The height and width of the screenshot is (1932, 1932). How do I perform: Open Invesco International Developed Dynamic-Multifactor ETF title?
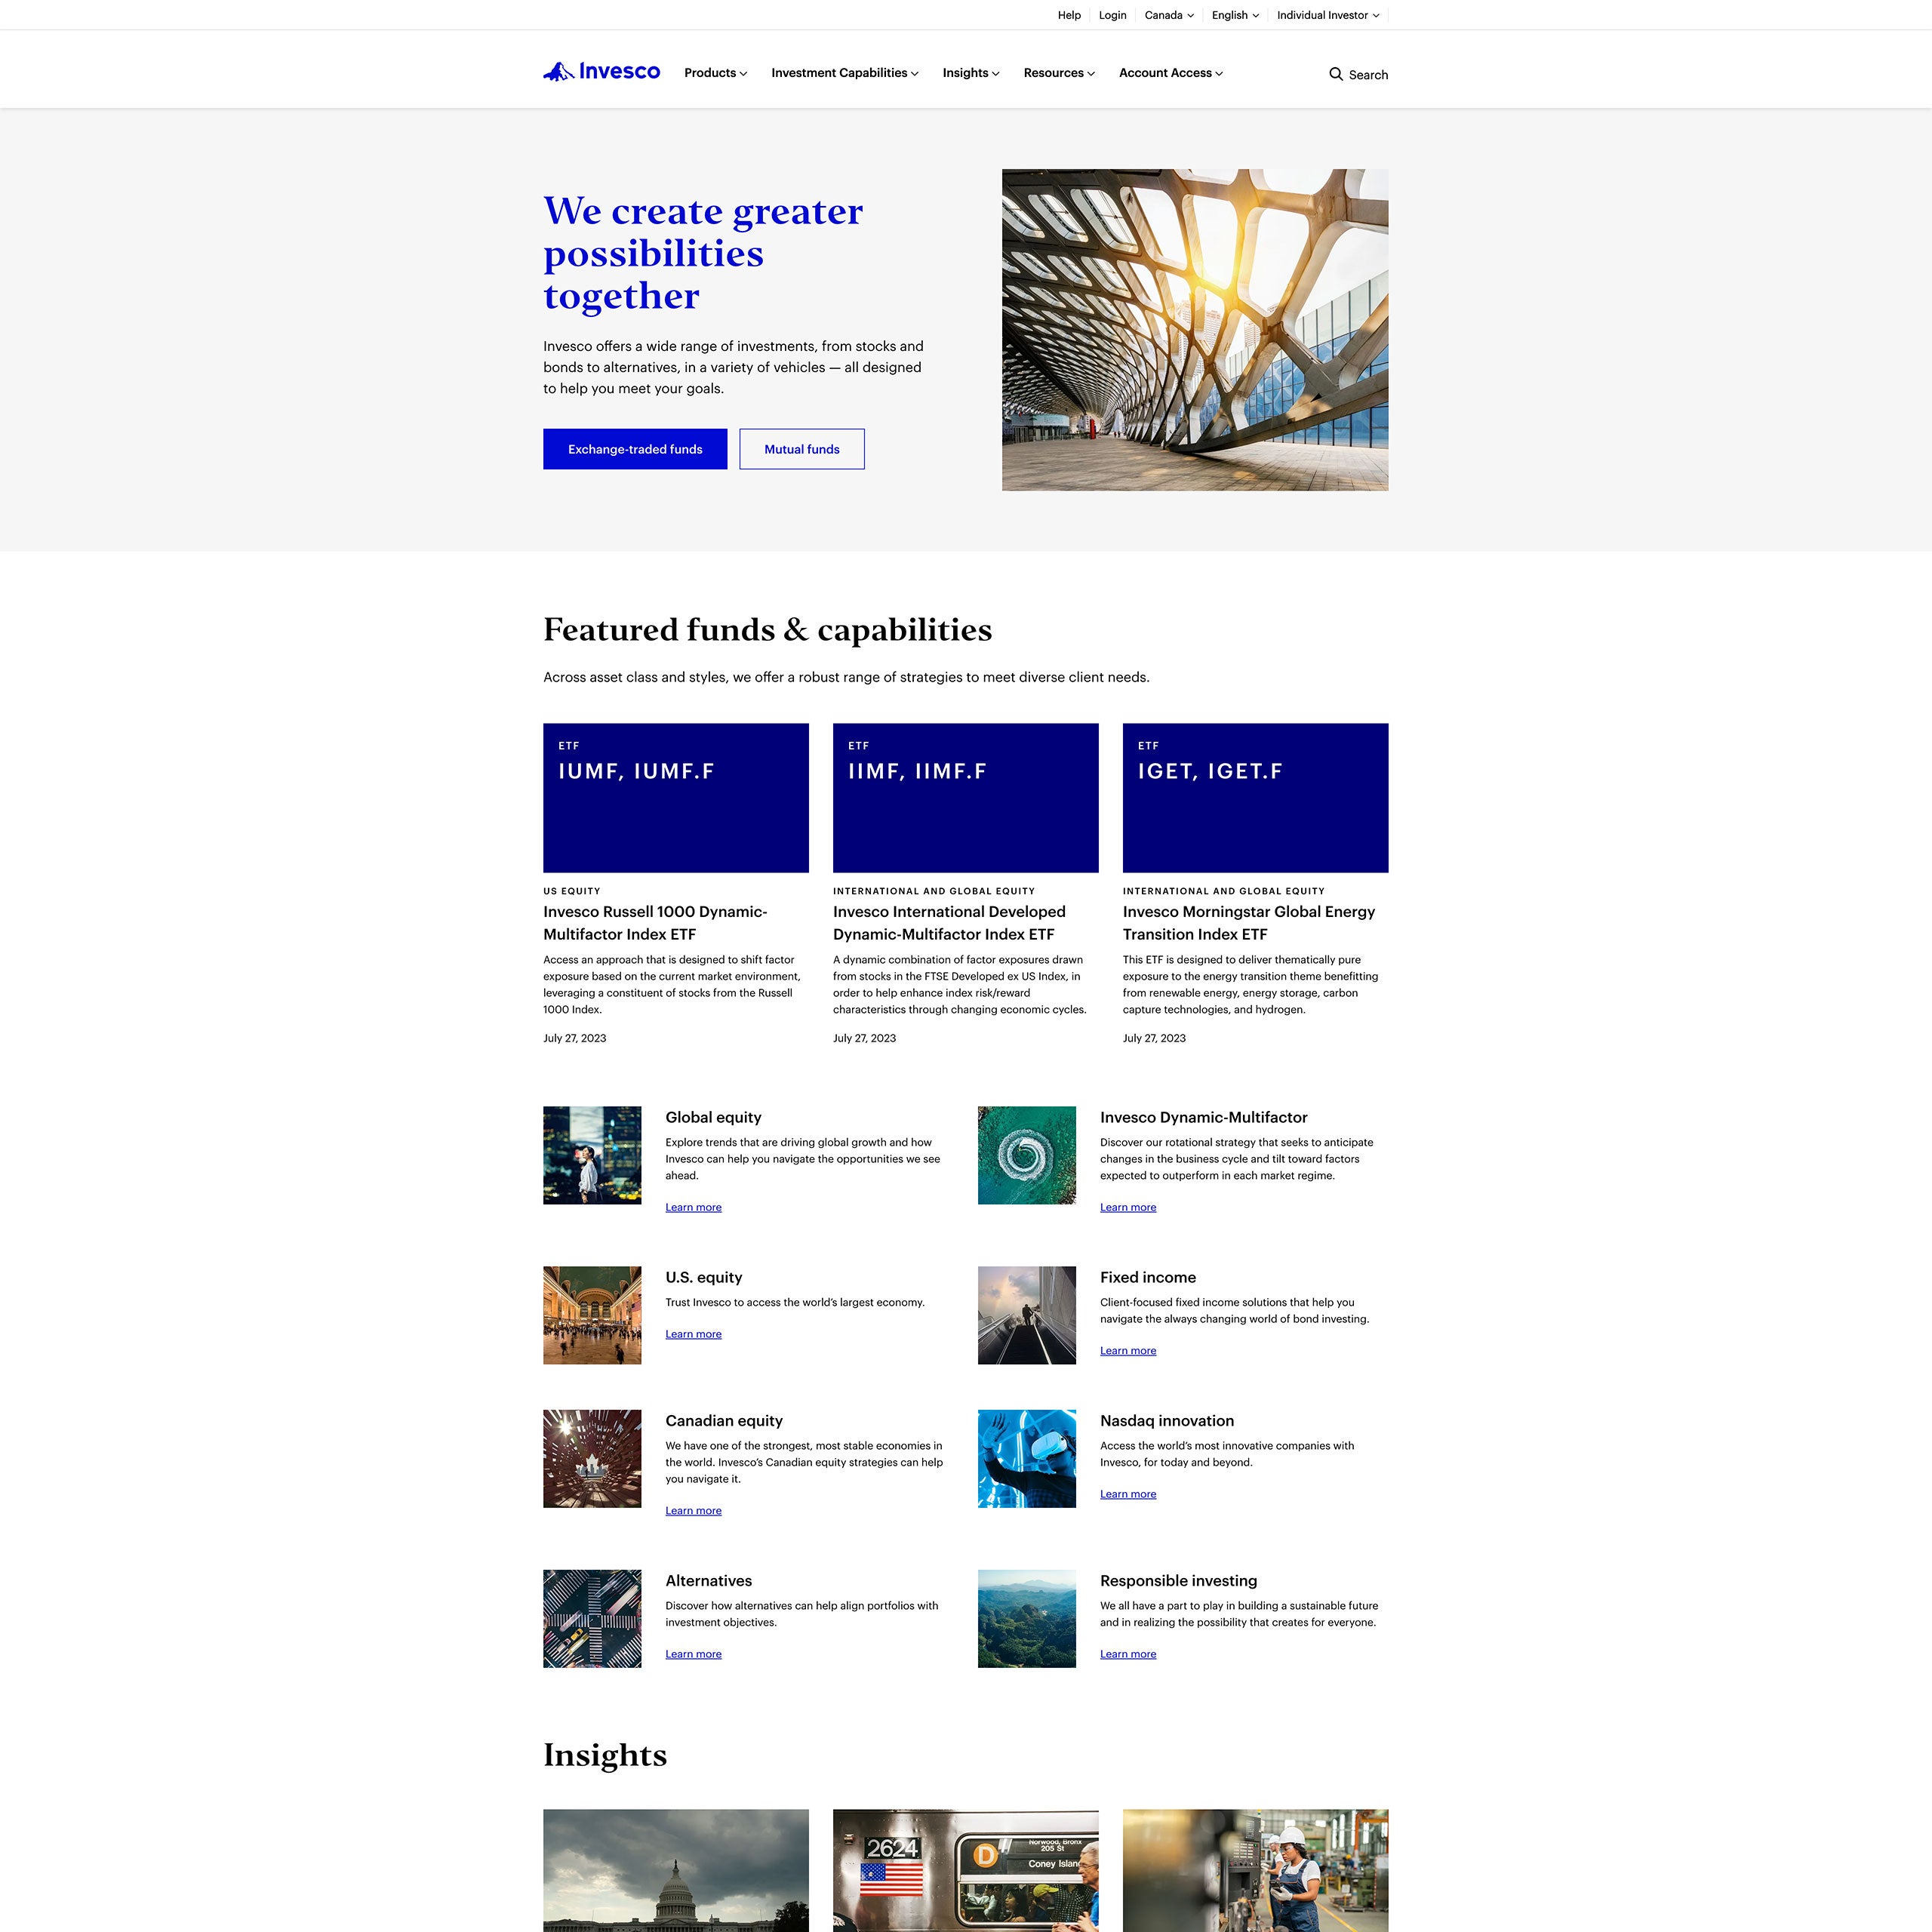949,923
